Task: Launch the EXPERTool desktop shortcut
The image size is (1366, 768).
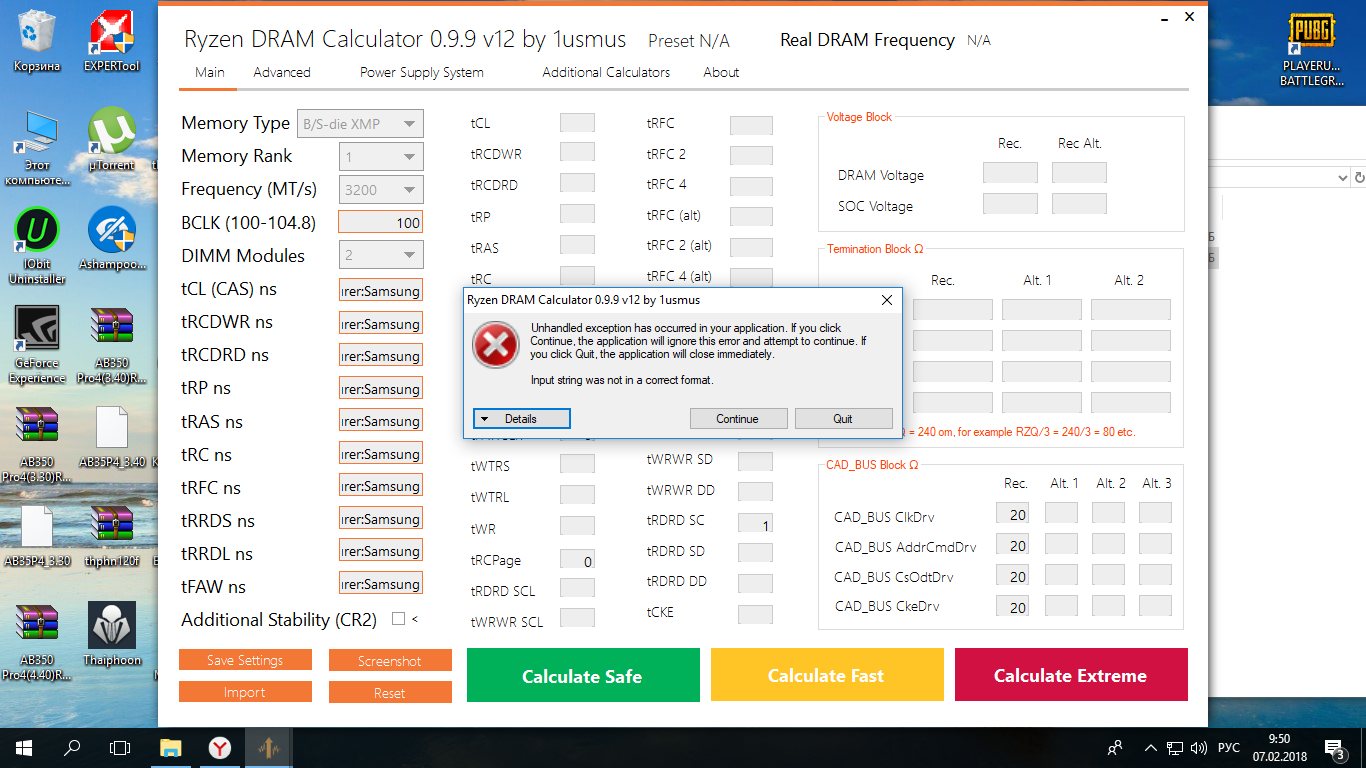Action: point(112,42)
